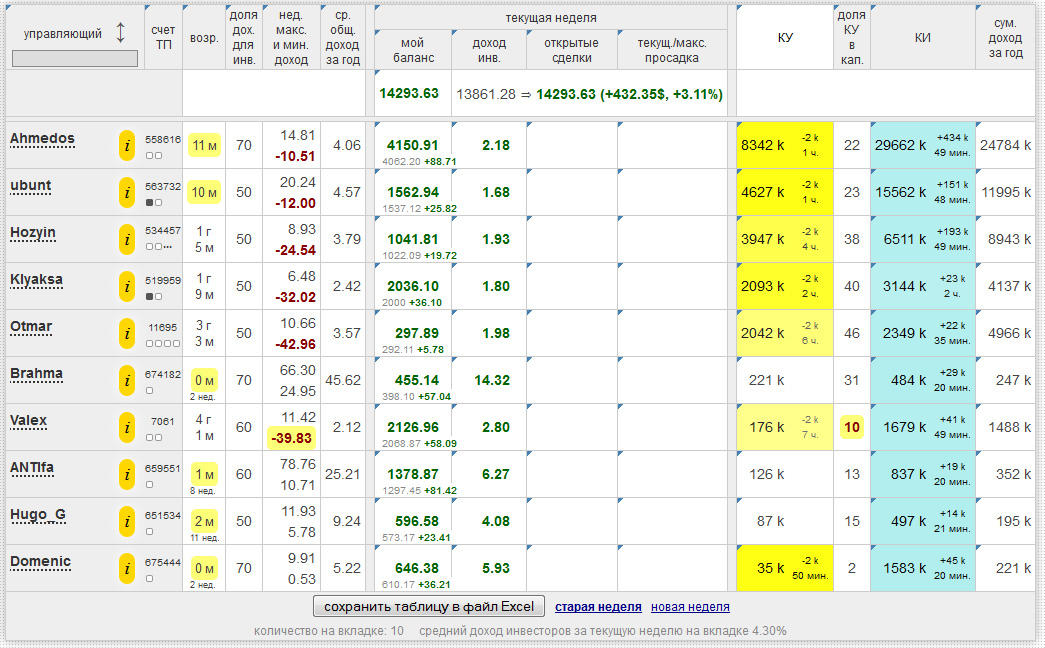
Task: Open ANTIfa manager link
Action: pos(31,467)
